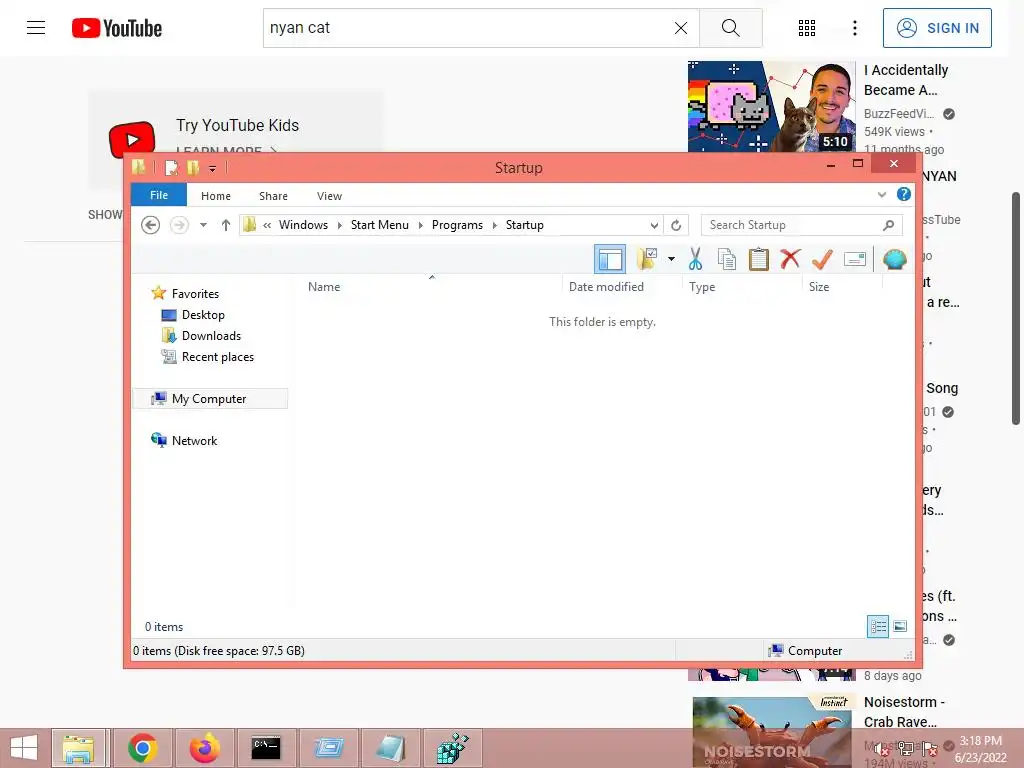Open the View ribbon tab

point(329,196)
